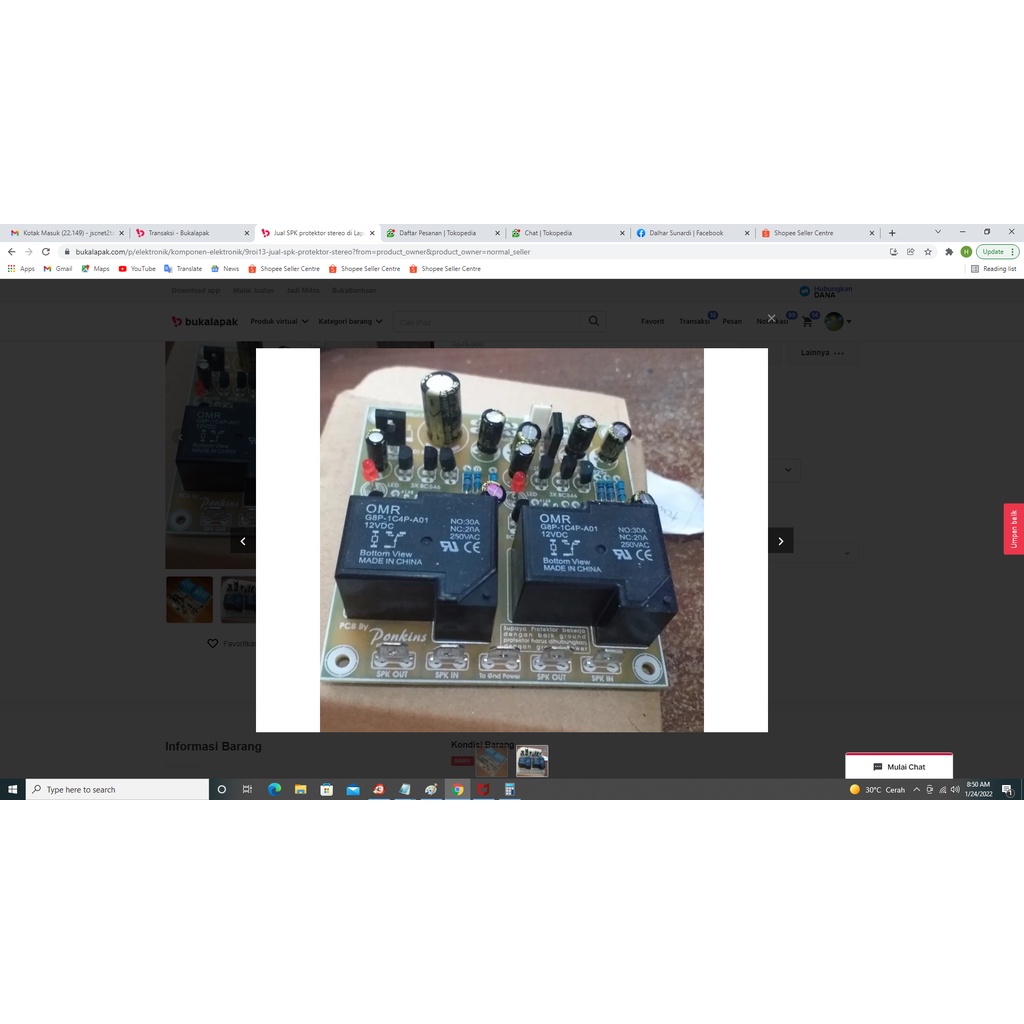1024x1024 pixels.
Task: Switch to Transaksi - Bukalapak tab
Action: click(x=187, y=232)
